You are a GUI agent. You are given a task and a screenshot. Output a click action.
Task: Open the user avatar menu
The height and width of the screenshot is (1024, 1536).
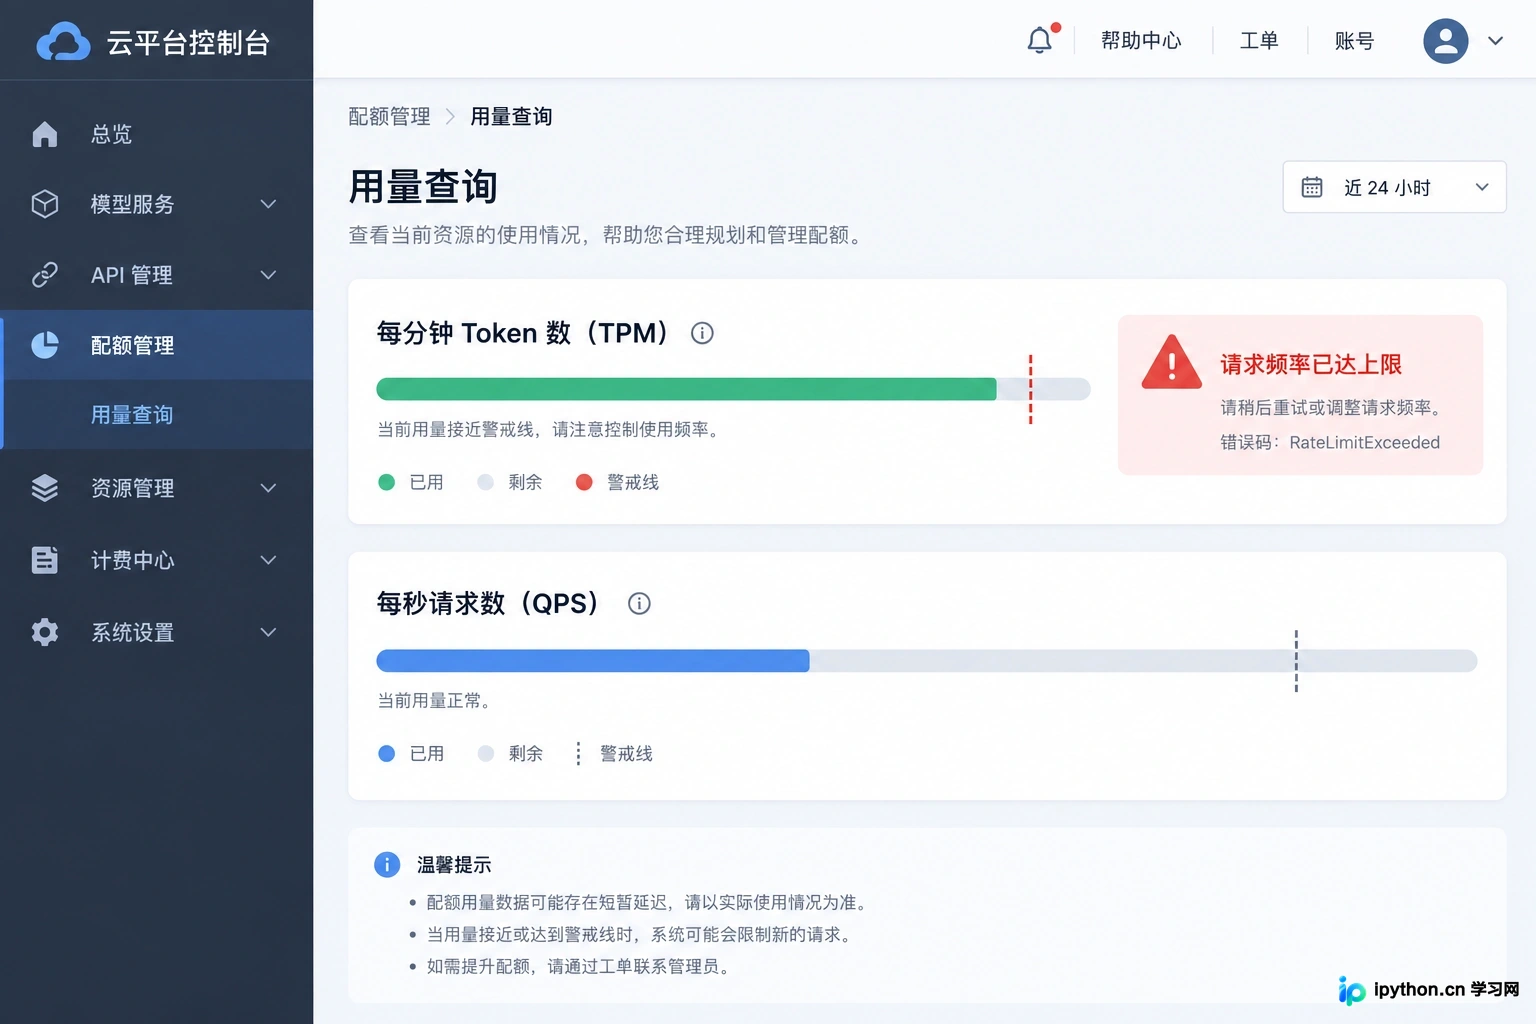(x=1445, y=41)
